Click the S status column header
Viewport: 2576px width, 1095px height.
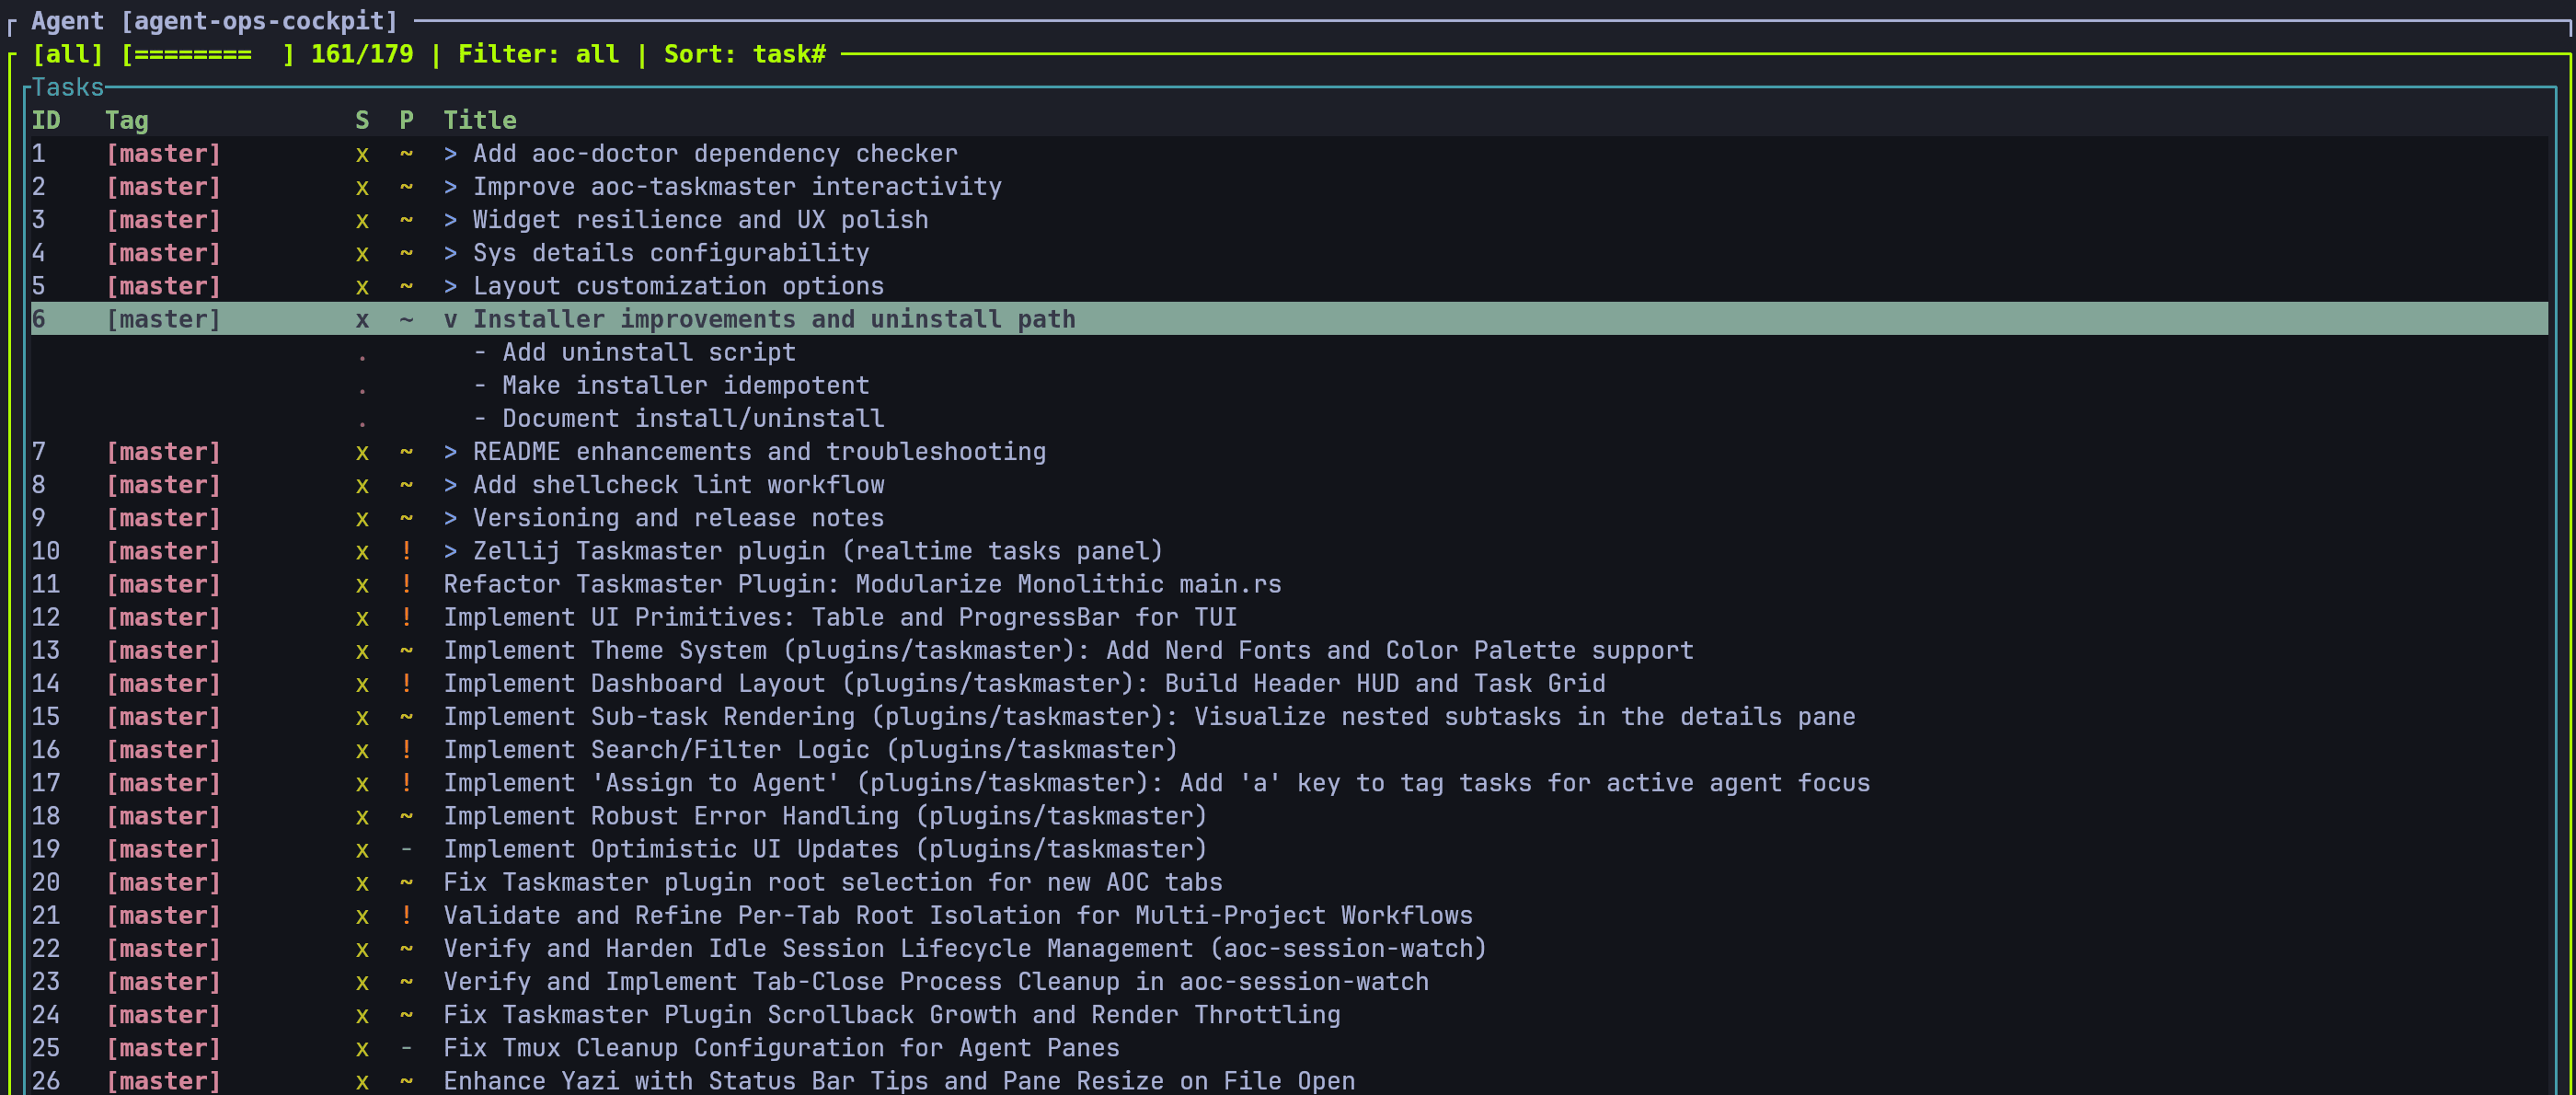pyautogui.click(x=362, y=120)
